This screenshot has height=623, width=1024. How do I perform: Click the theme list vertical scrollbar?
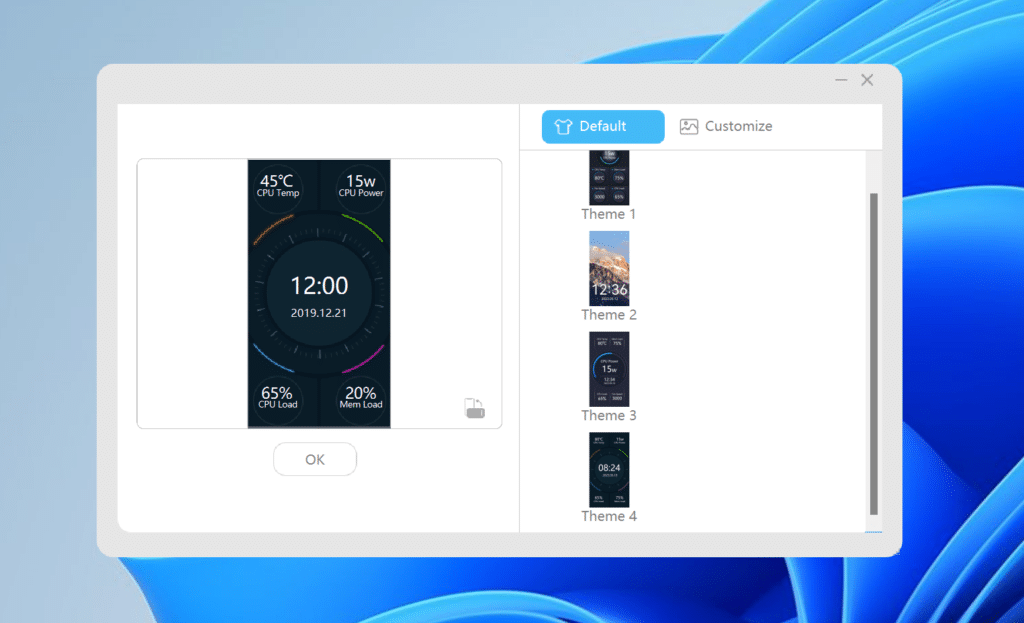874,354
